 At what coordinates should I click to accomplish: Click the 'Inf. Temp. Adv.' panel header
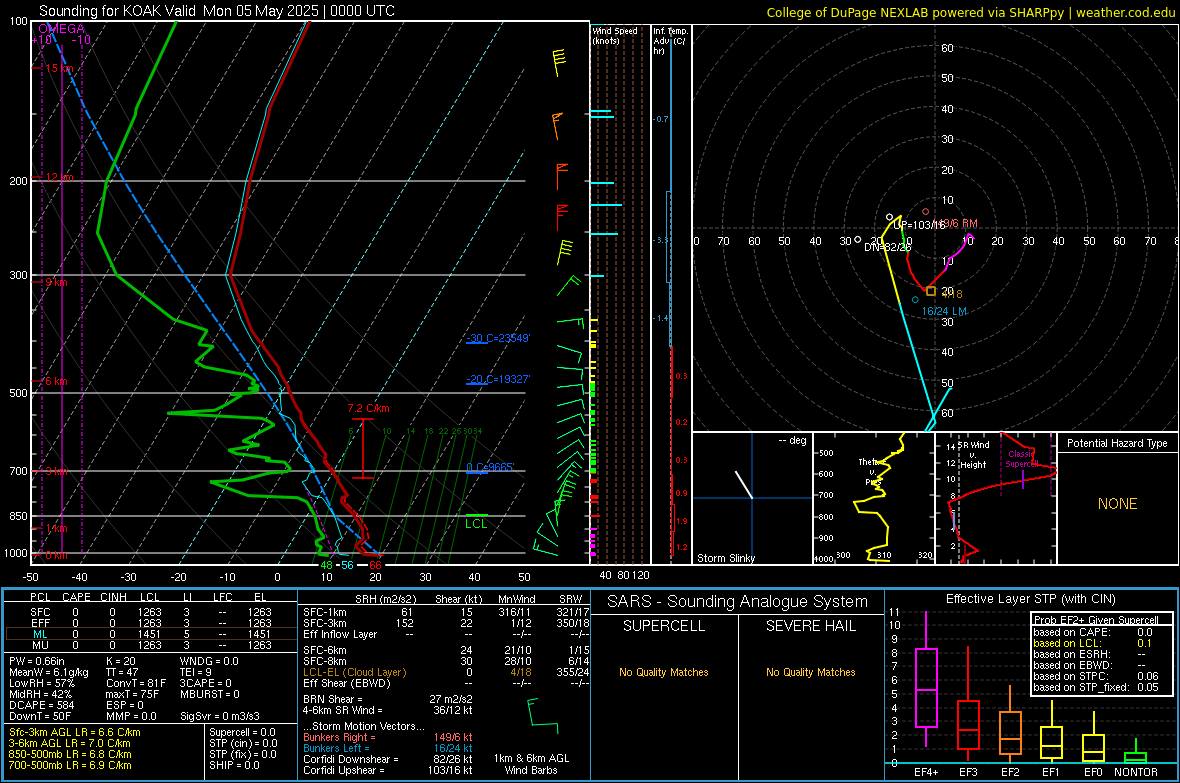tap(669, 41)
